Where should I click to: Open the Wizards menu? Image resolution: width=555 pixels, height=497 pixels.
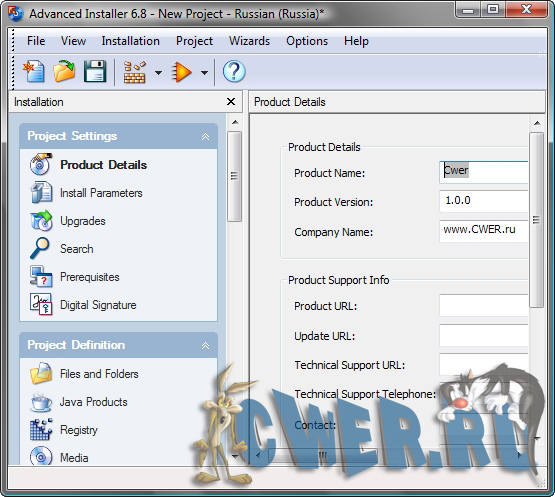(x=249, y=41)
